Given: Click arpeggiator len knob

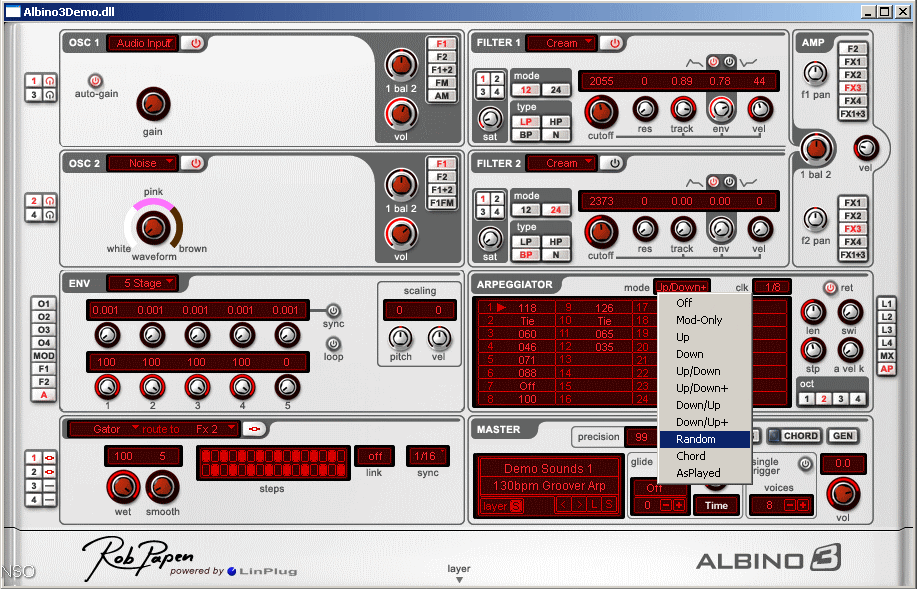Looking at the screenshot, I should click(812, 312).
